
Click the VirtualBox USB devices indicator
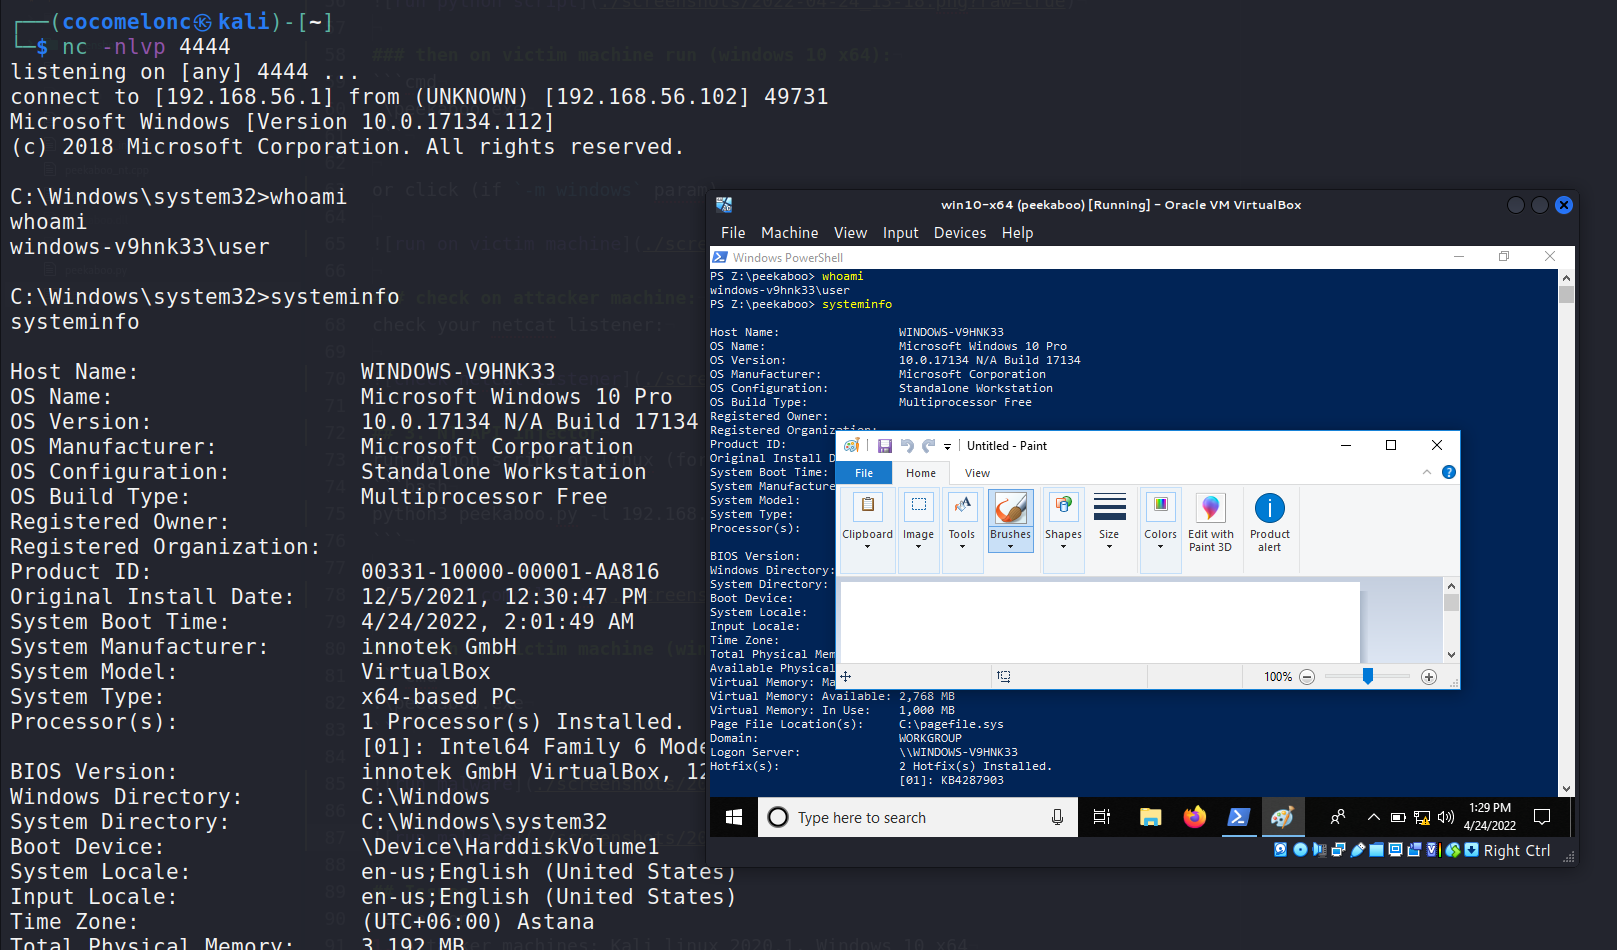pyautogui.click(x=1358, y=850)
